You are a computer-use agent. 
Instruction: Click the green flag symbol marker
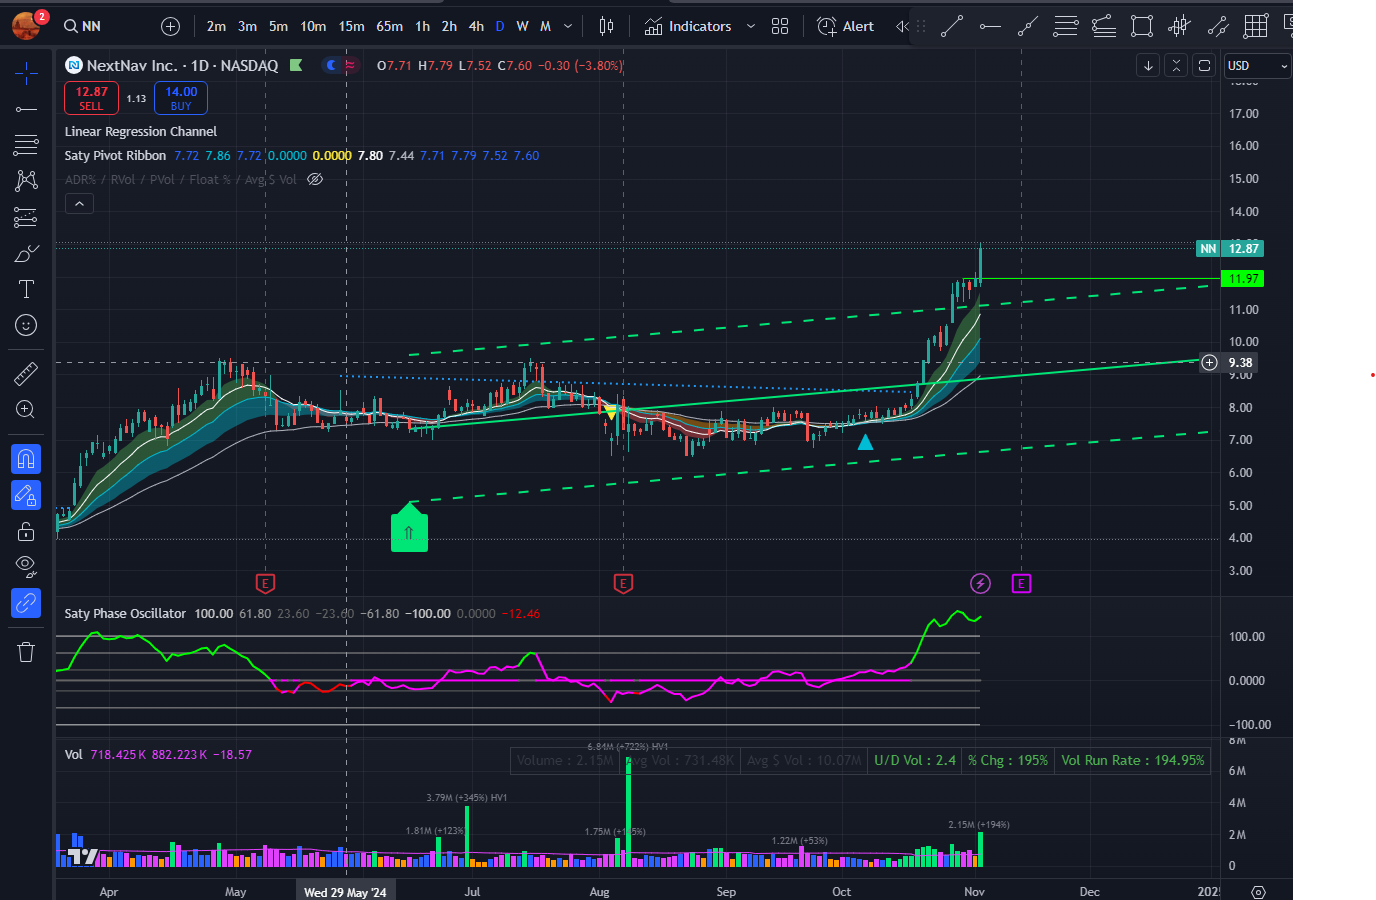296,65
